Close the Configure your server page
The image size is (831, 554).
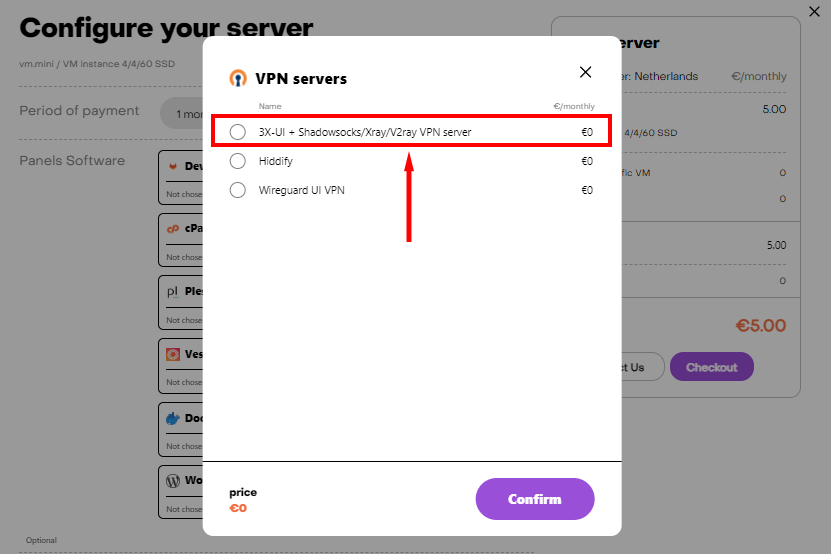[814, 12]
